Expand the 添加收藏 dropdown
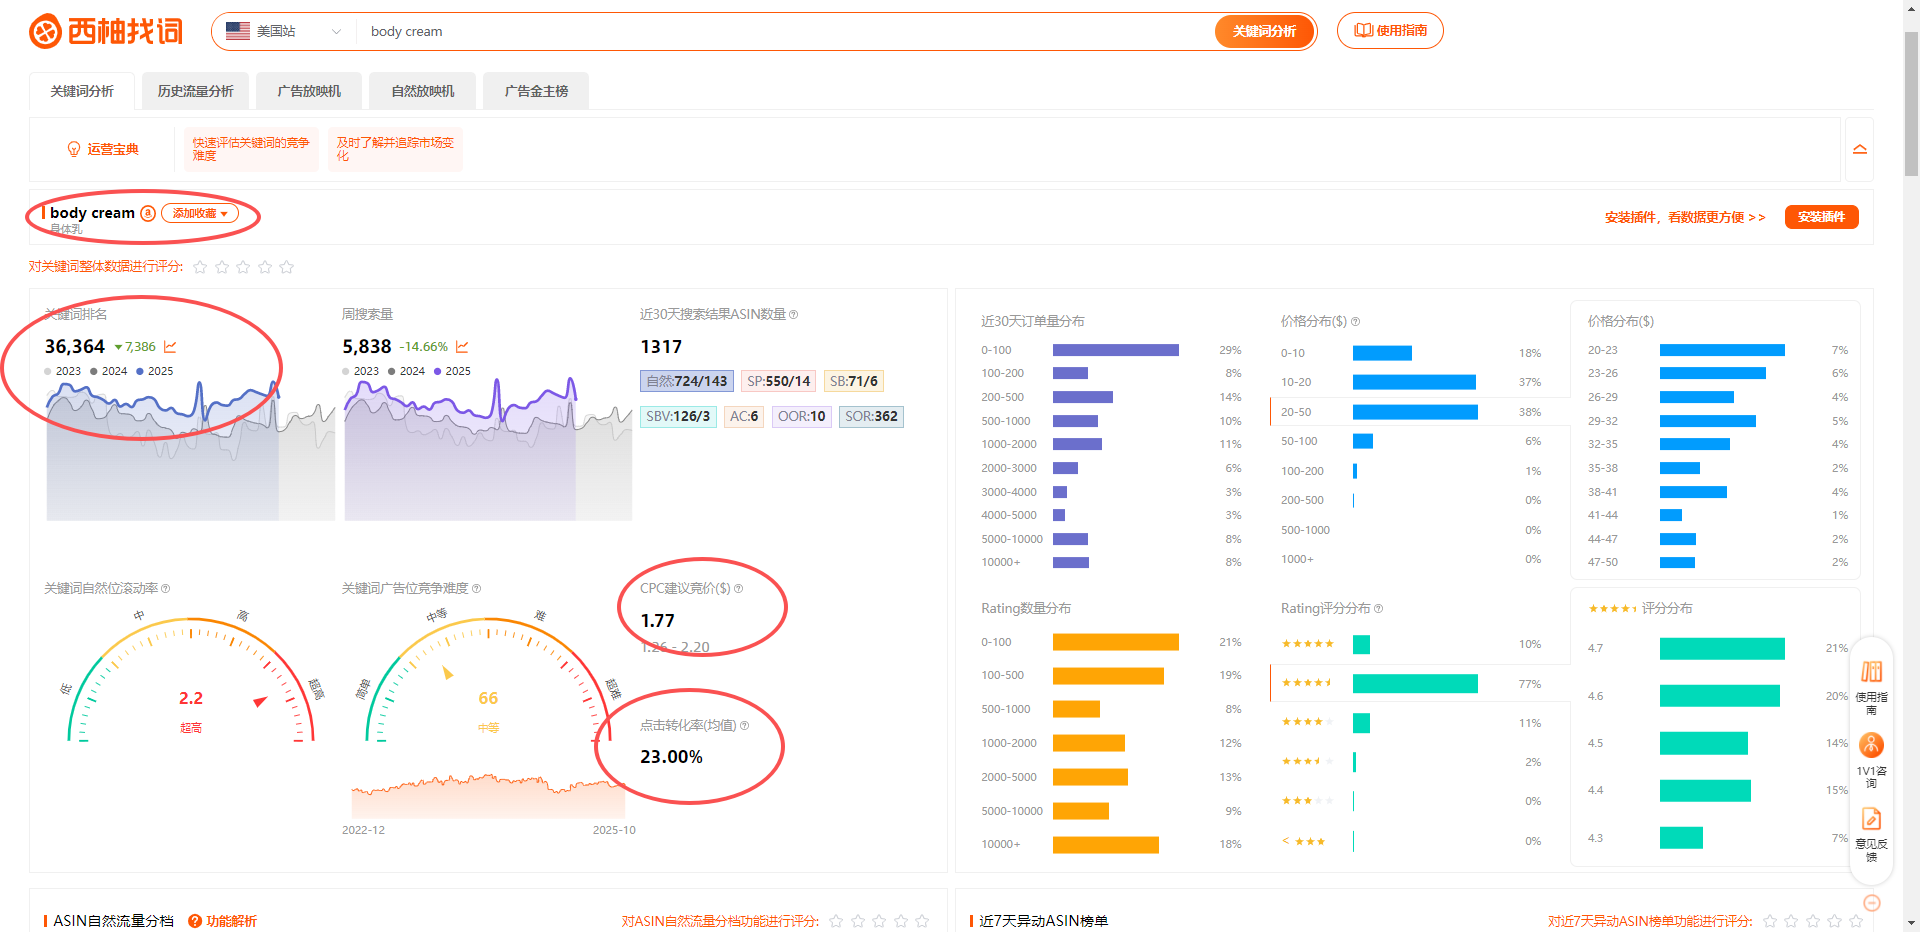Image resolution: width=1920 pixels, height=932 pixels. tap(200, 213)
